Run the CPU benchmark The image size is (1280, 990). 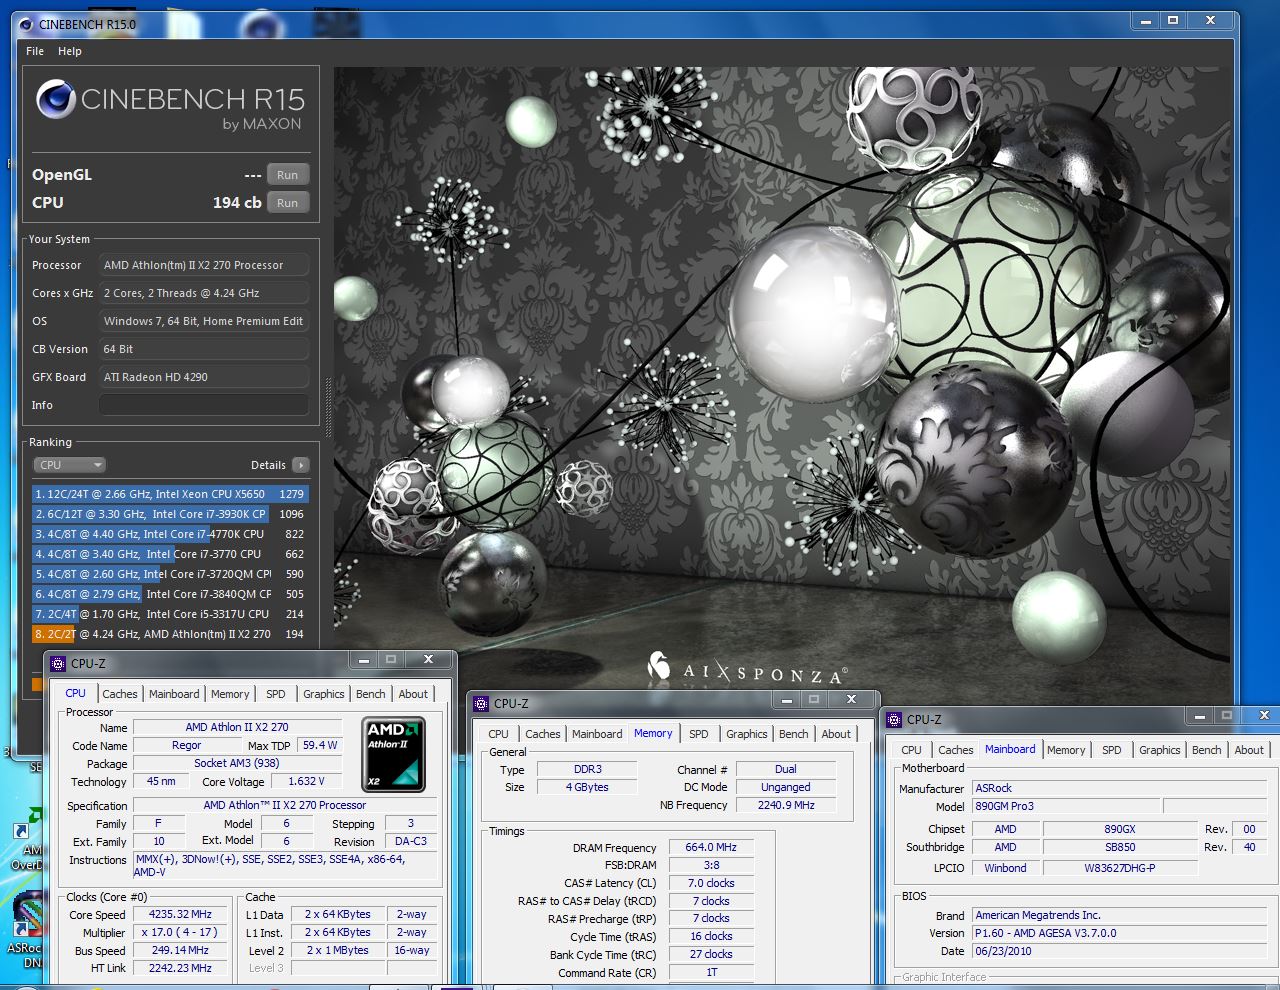[288, 203]
